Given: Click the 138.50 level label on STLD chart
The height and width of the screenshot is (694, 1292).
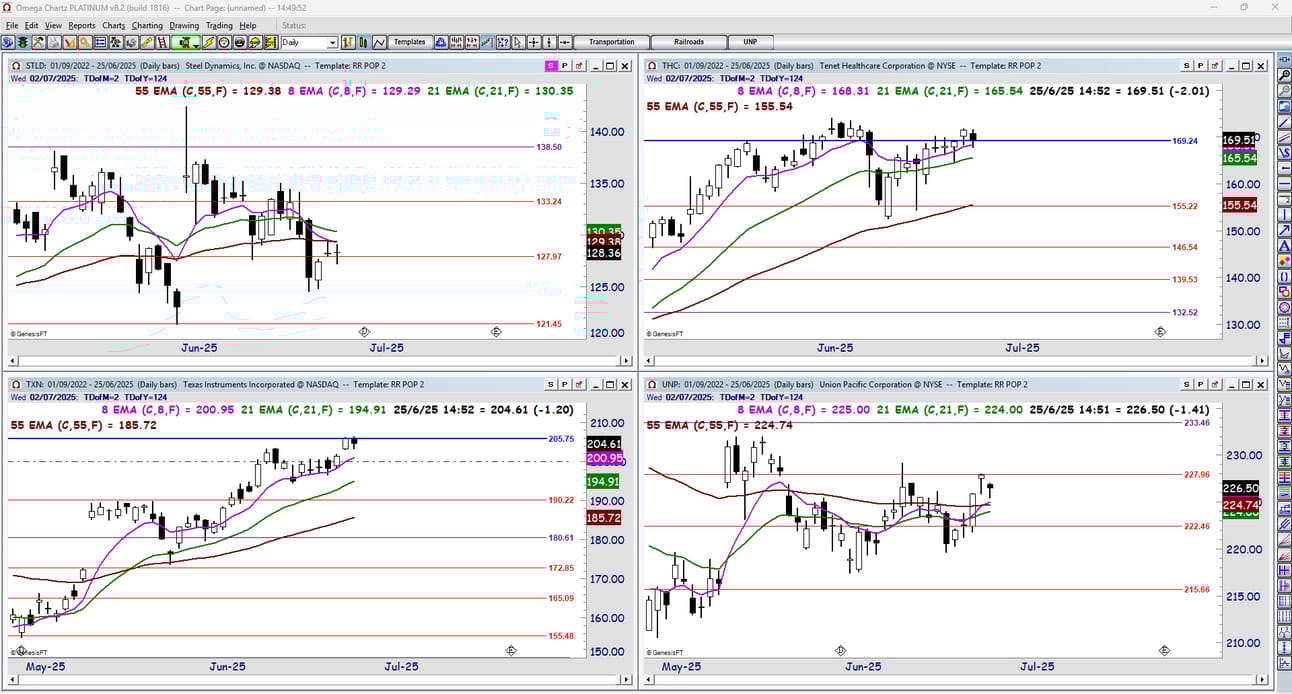Looking at the screenshot, I should pyautogui.click(x=548, y=147).
